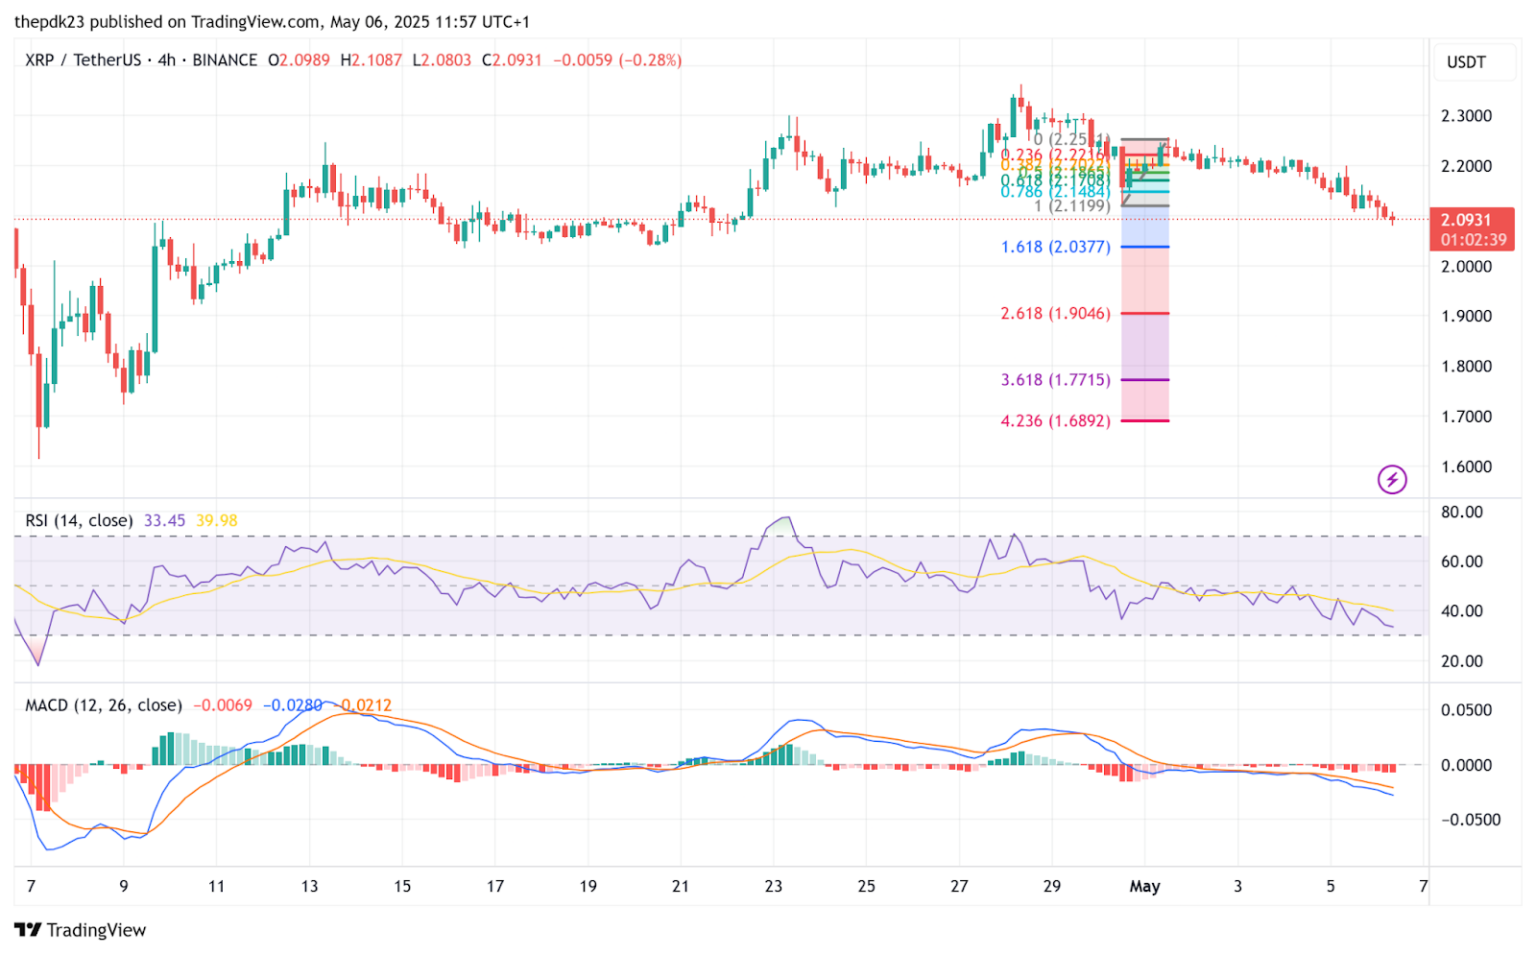Click the MACD histogram value -0.0069

(x=222, y=705)
